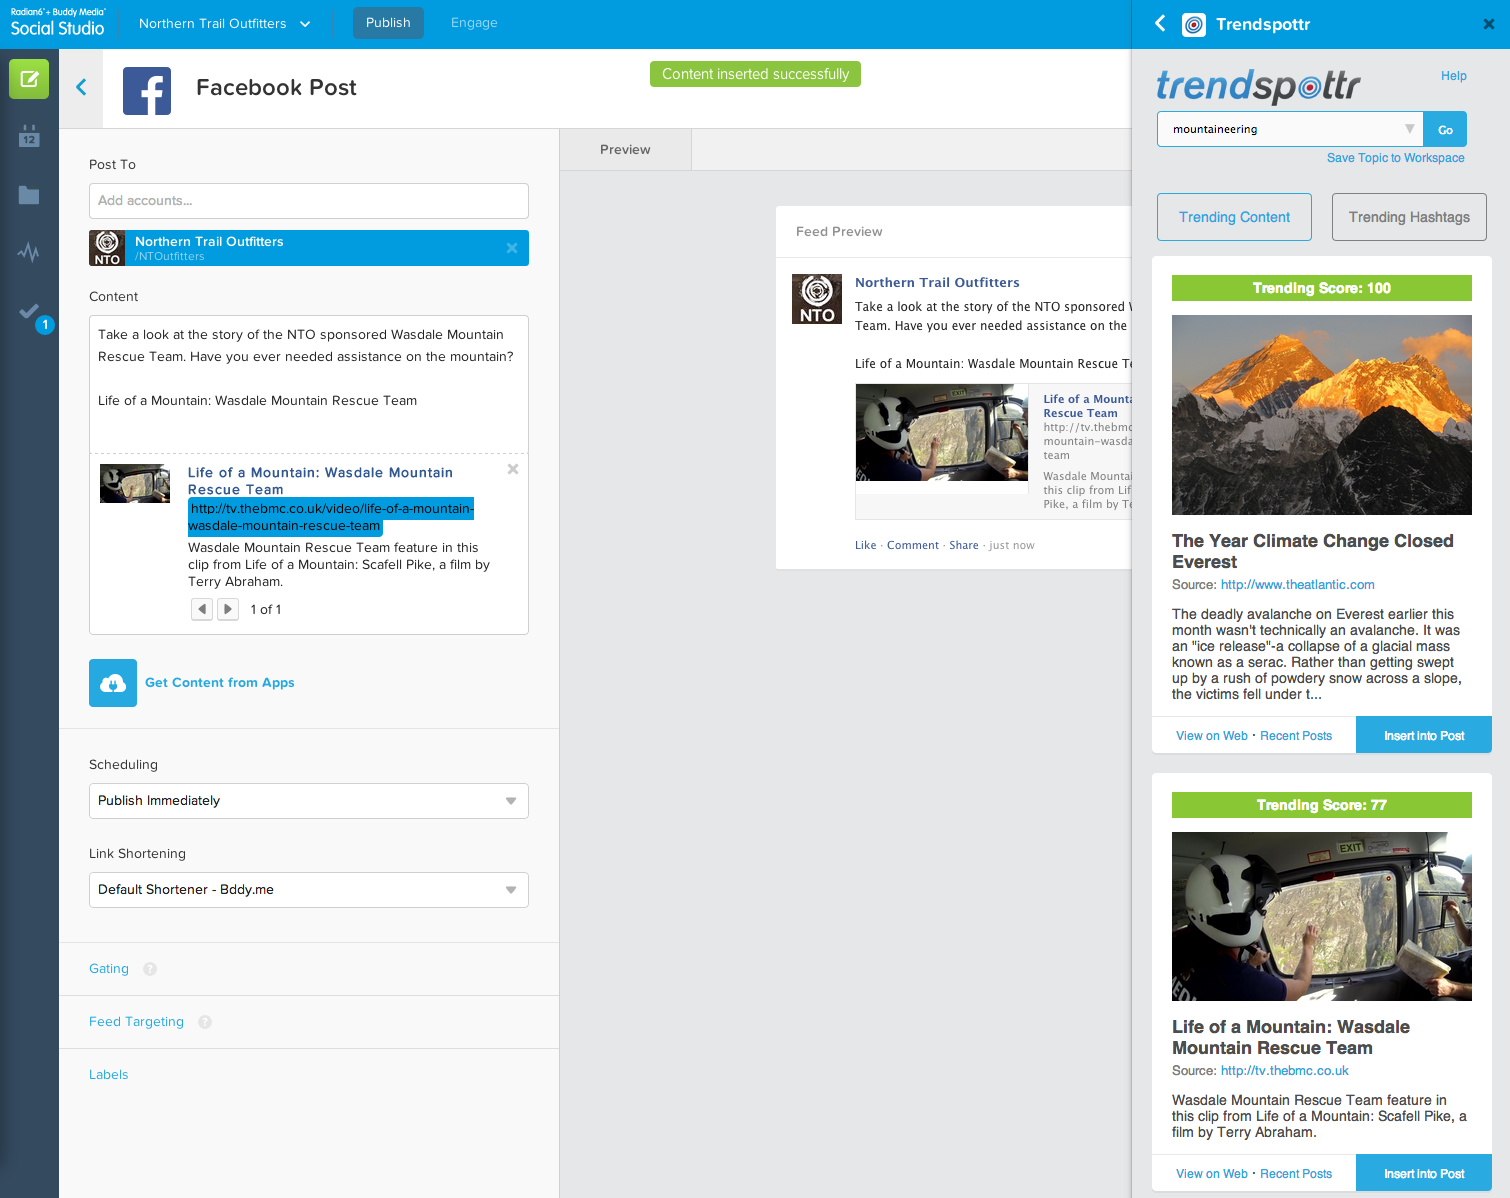Open the Link Shortening Bddy.me dropdown
The image size is (1510, 1198).
pyautogui.click(x=309, y=890)
